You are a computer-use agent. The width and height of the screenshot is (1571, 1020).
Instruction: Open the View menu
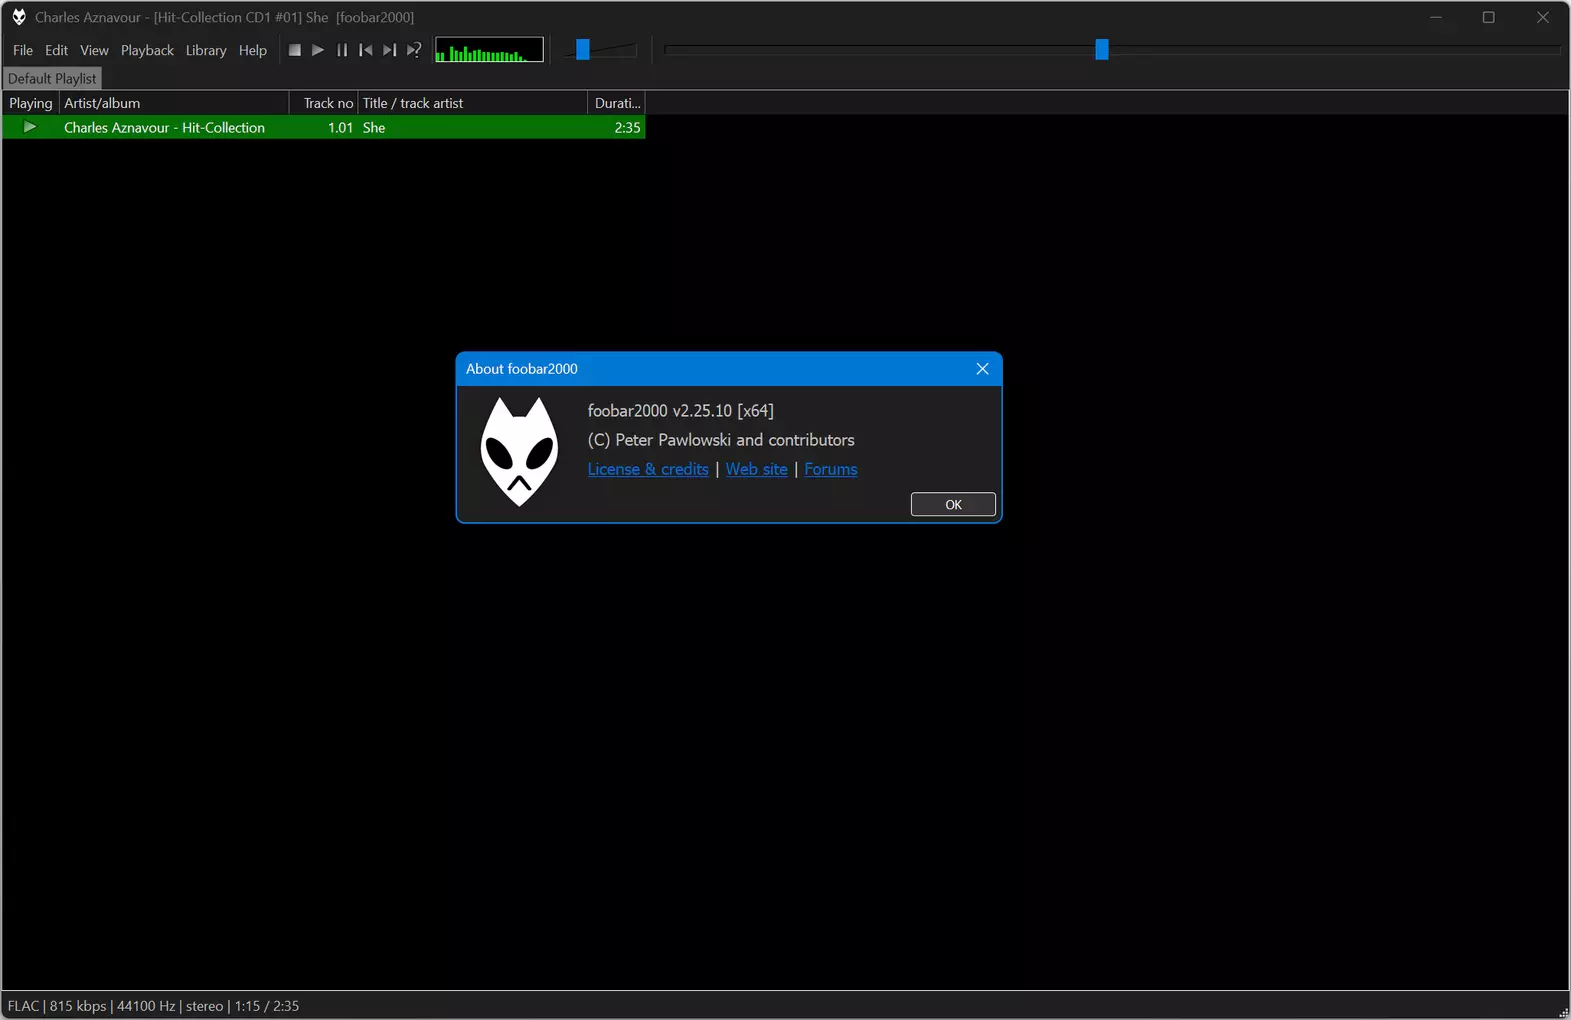pyautogui.click(x=94, y=50)
